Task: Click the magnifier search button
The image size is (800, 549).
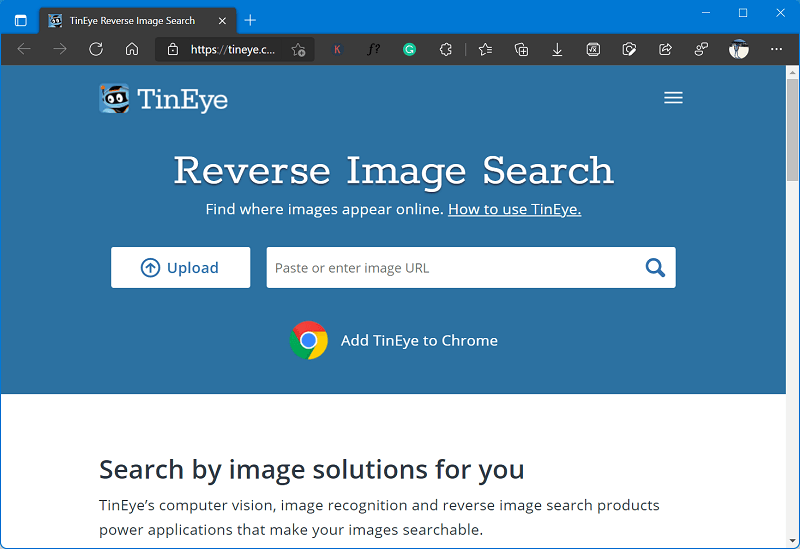Action: (x=655, y=267)
